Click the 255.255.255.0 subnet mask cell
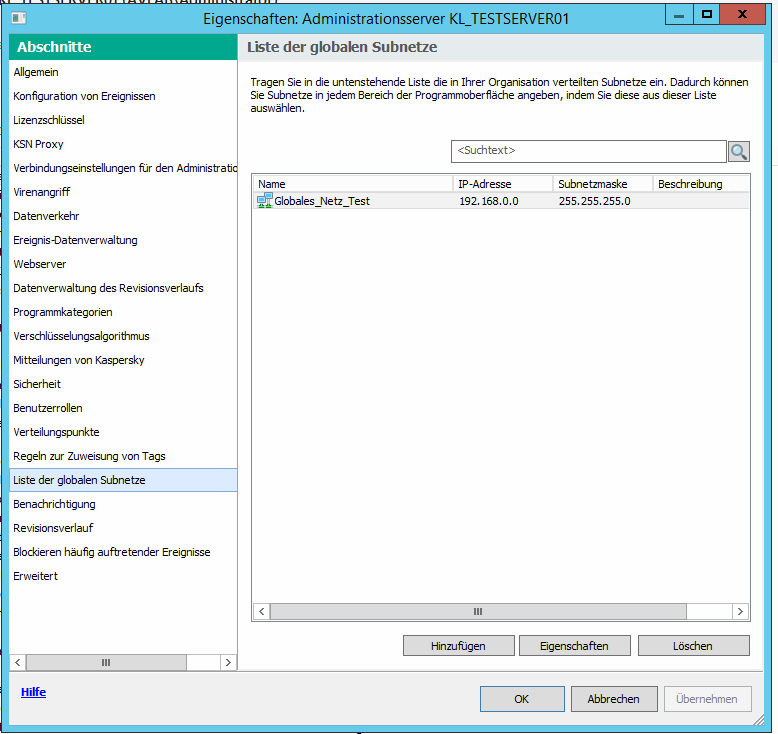This screenshot has height=734, width=778. click(594, 201)
